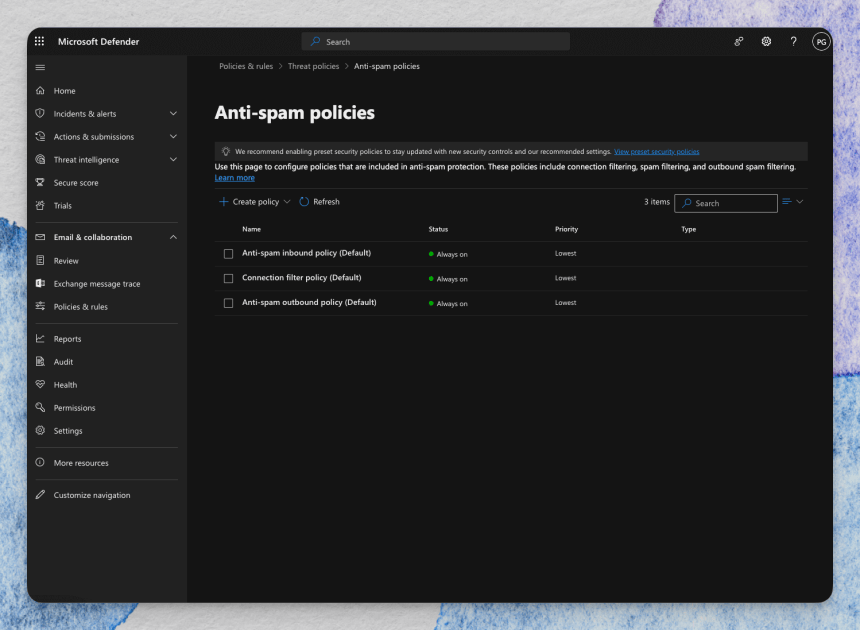Open the filter options next to Search

[792, 202]
